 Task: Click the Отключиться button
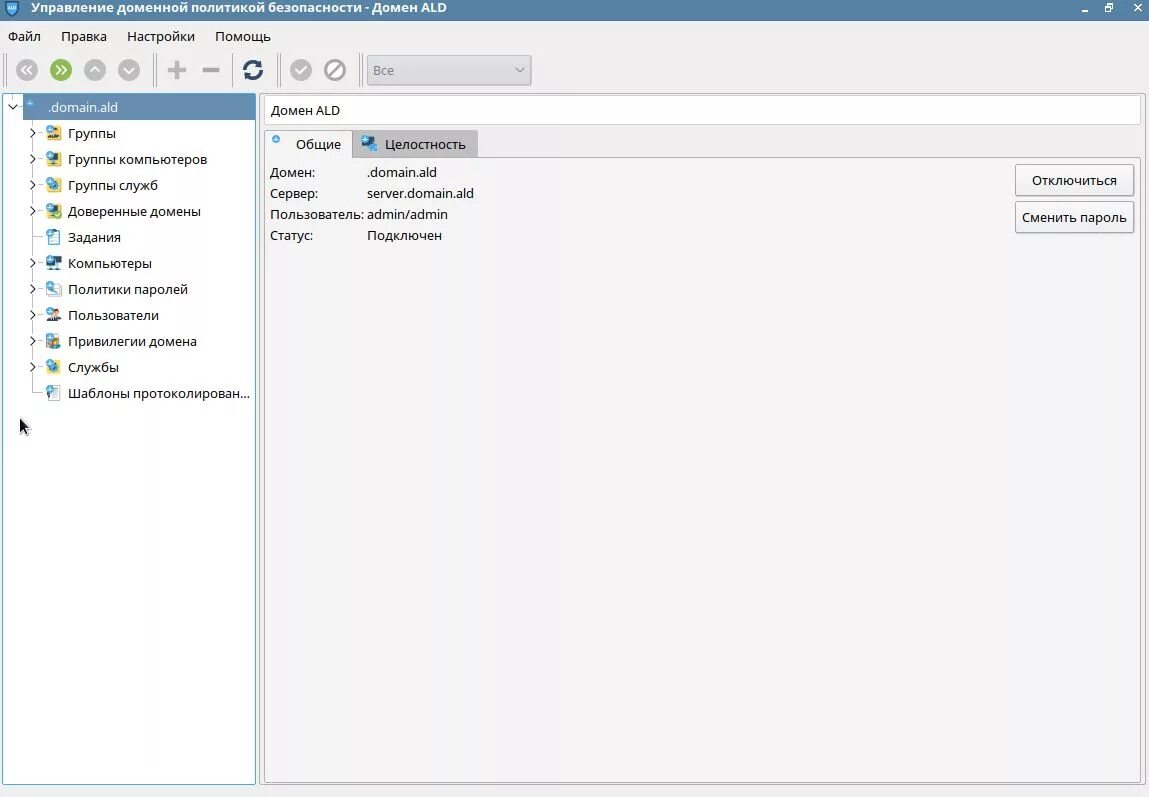tap(1074, 180)
